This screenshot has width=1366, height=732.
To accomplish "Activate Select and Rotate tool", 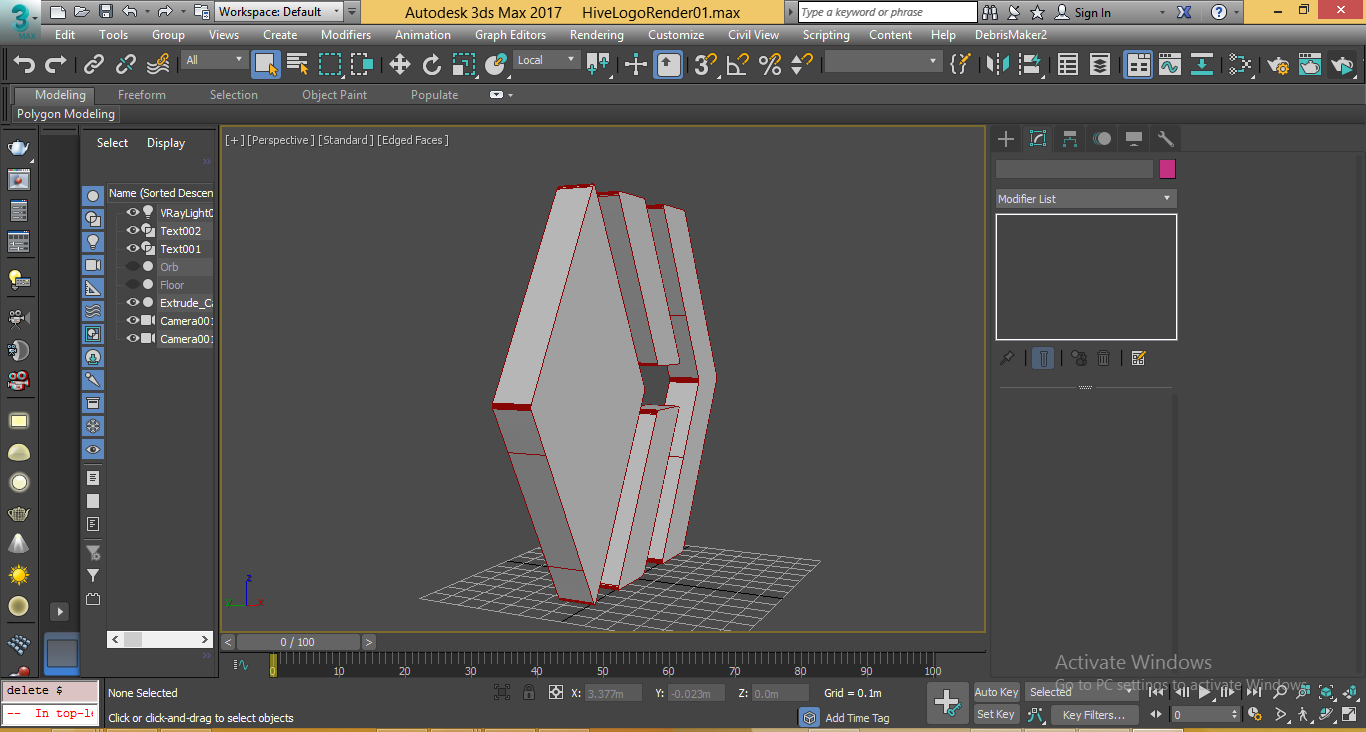I will point(432,65).
